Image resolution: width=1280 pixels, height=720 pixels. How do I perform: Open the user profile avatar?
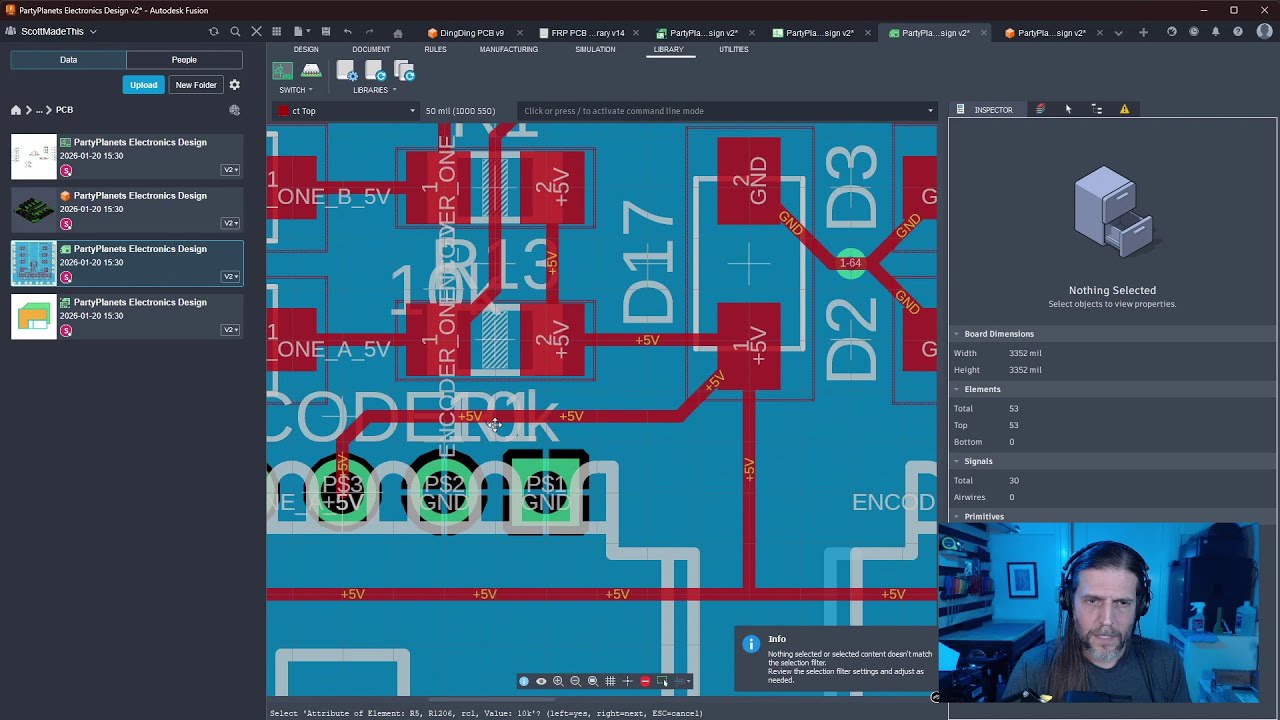point(1264,32)
